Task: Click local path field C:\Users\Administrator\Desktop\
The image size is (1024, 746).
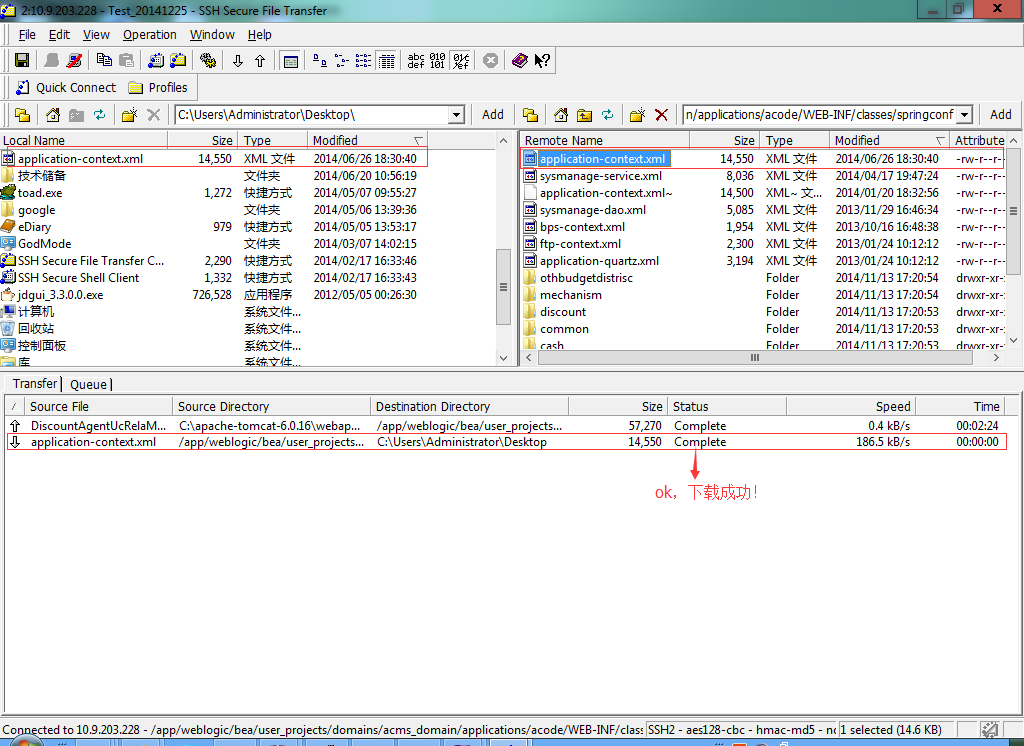Action: tap(312, 115)
